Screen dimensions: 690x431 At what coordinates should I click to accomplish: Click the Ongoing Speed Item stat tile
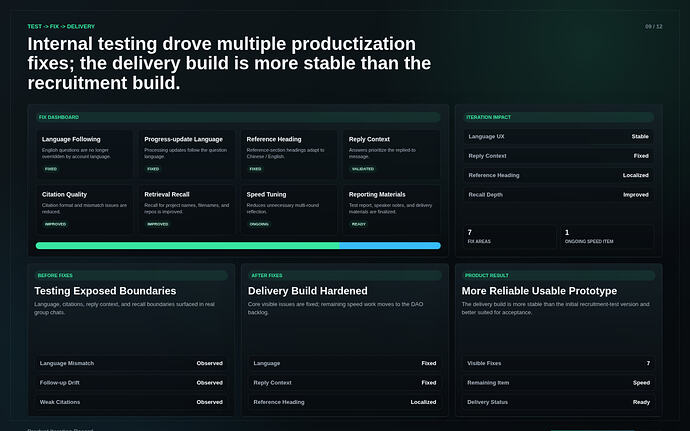pos(607,236)
